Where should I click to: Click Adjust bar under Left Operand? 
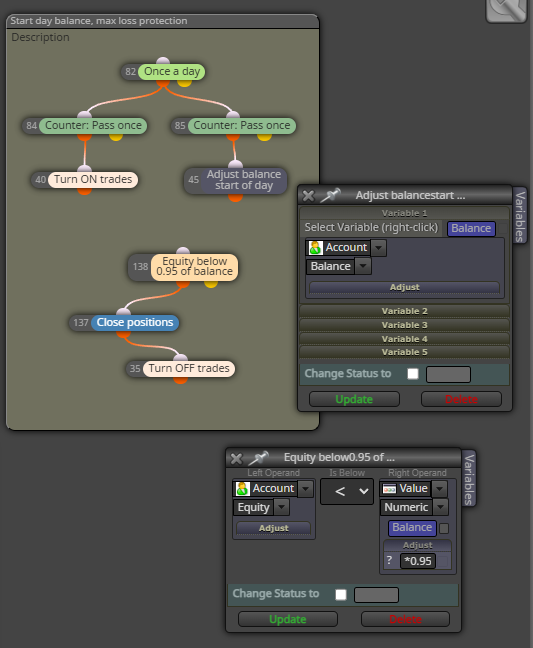click(x=274, y=528)
